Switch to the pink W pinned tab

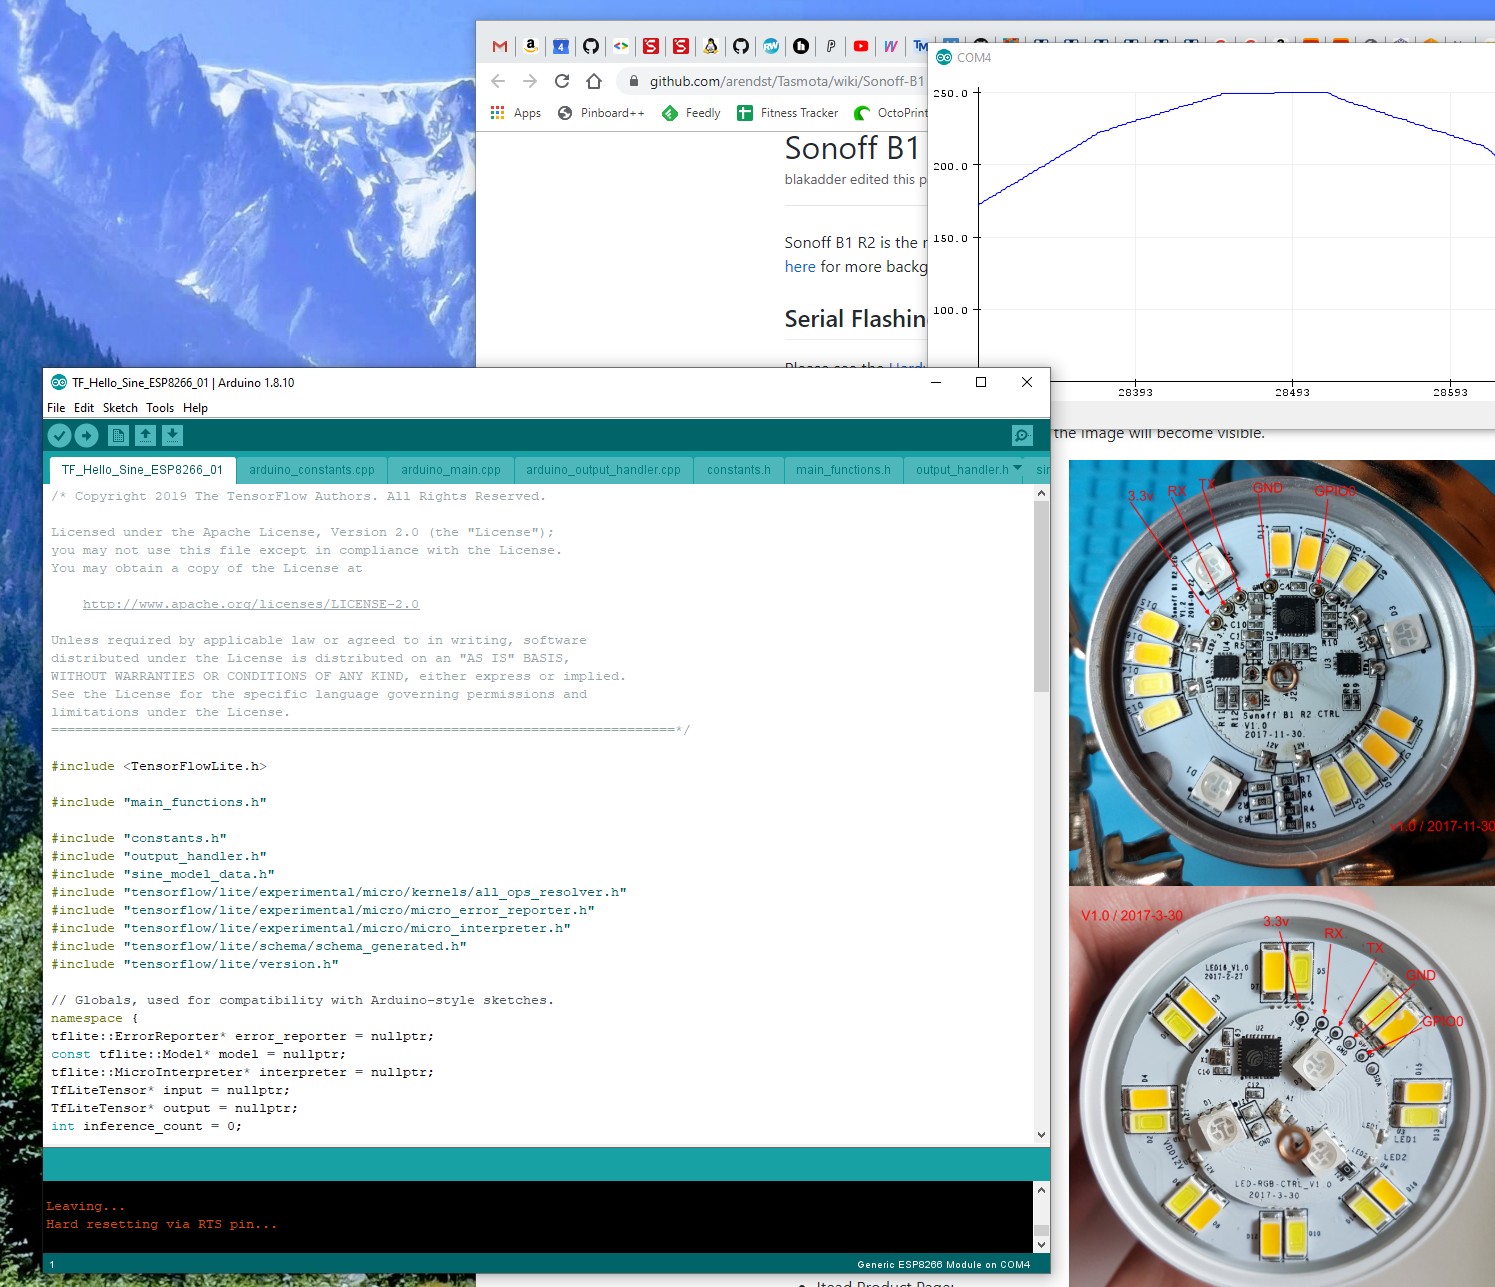coord(891,46)
